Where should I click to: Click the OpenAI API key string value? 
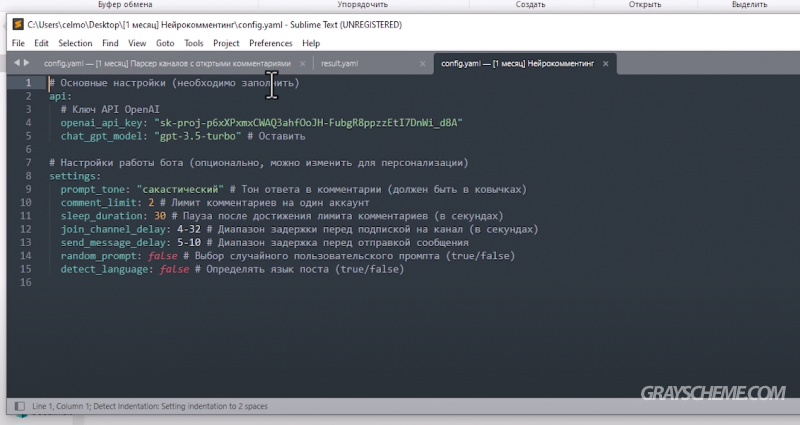(x=308, y=123)
